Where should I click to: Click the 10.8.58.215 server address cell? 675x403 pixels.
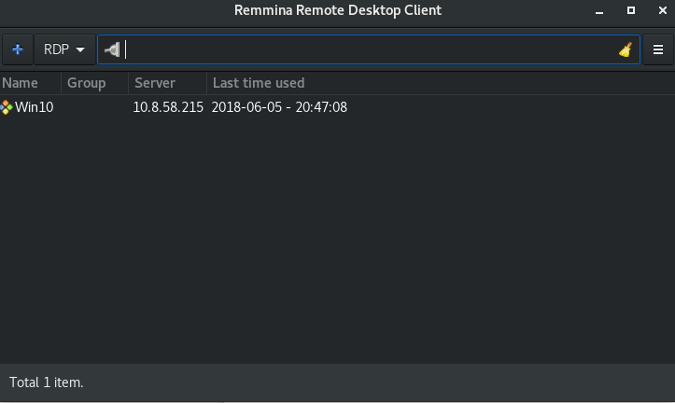167,107
